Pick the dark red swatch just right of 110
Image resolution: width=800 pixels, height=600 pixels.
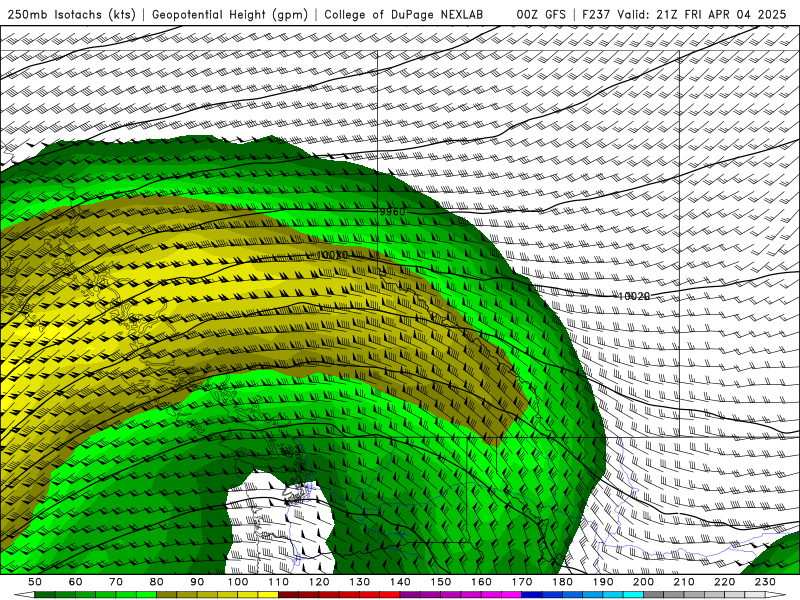click(x=288, y=595)
